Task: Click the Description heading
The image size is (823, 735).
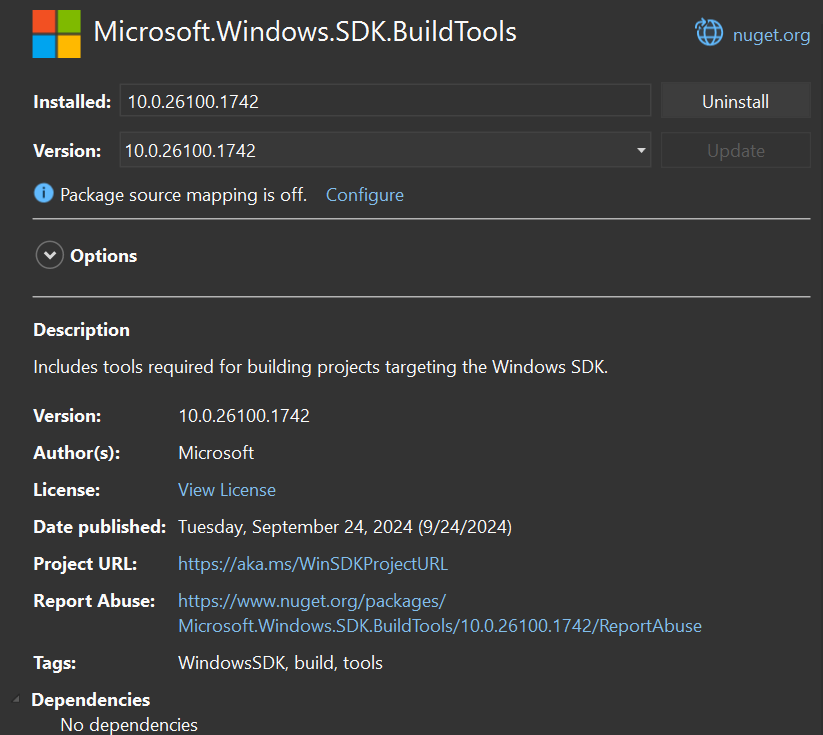Action: click(81, 330)
